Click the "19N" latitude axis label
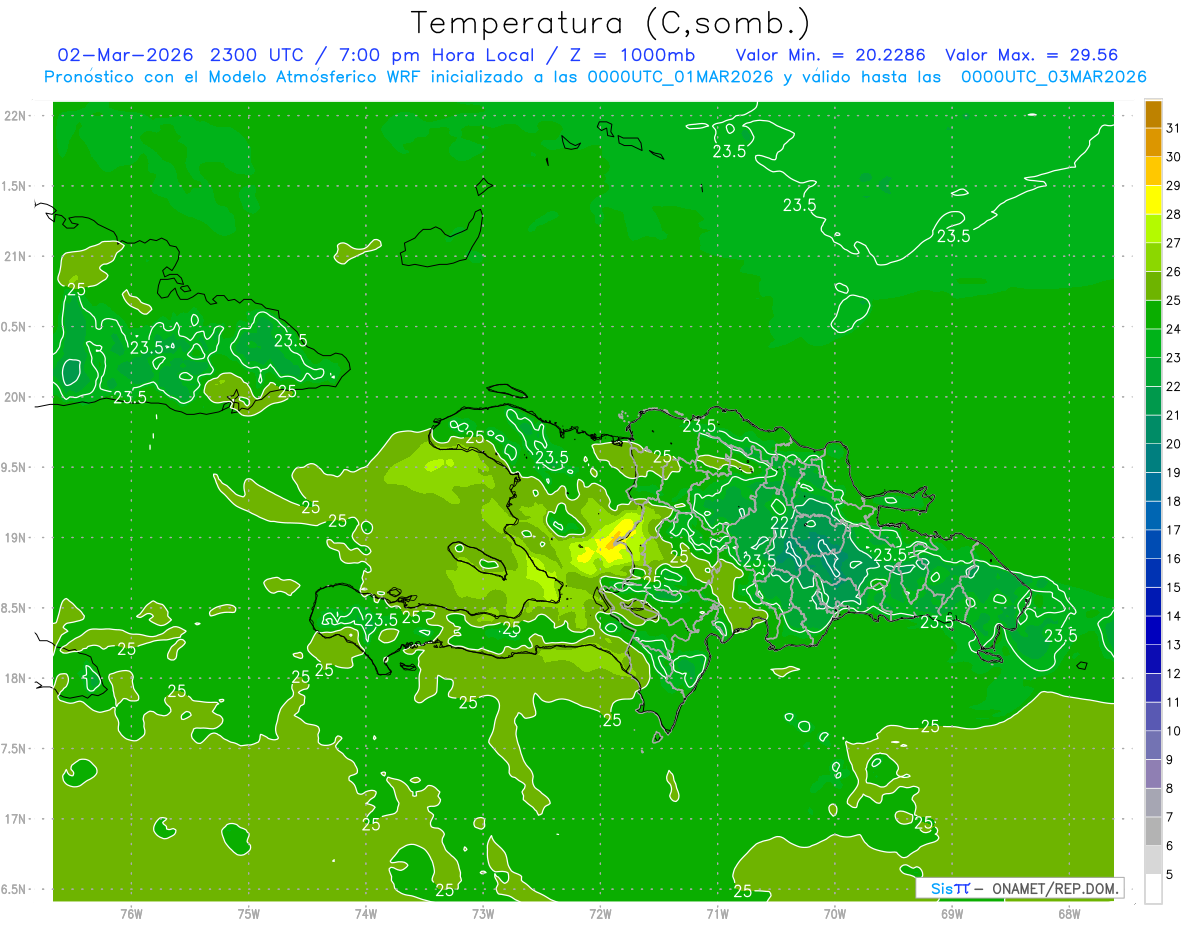Image resolution: width=1200 pixels, height=927 pixels. [x=17, y=538]
